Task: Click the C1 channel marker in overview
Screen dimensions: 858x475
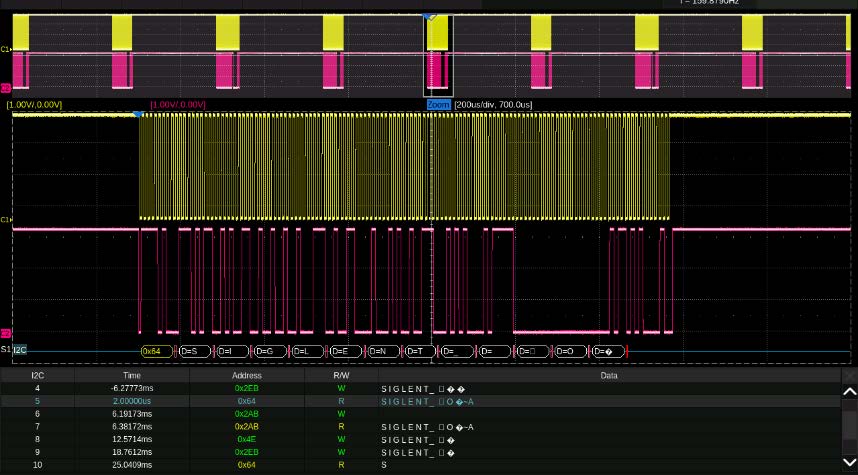Action: click(5, 48)
